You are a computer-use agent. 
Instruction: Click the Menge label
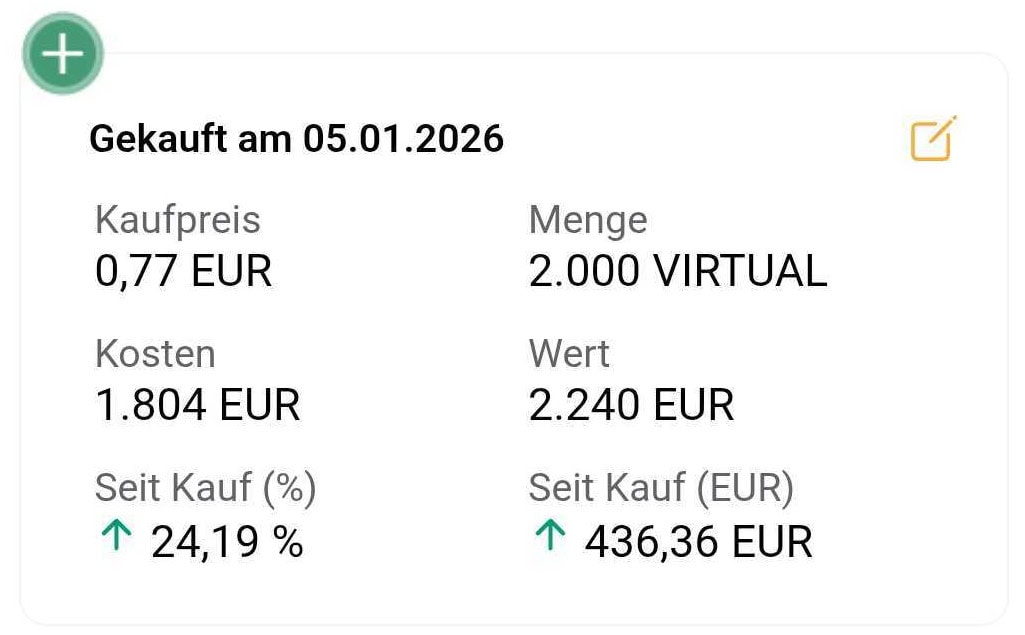tap(587, 220)
